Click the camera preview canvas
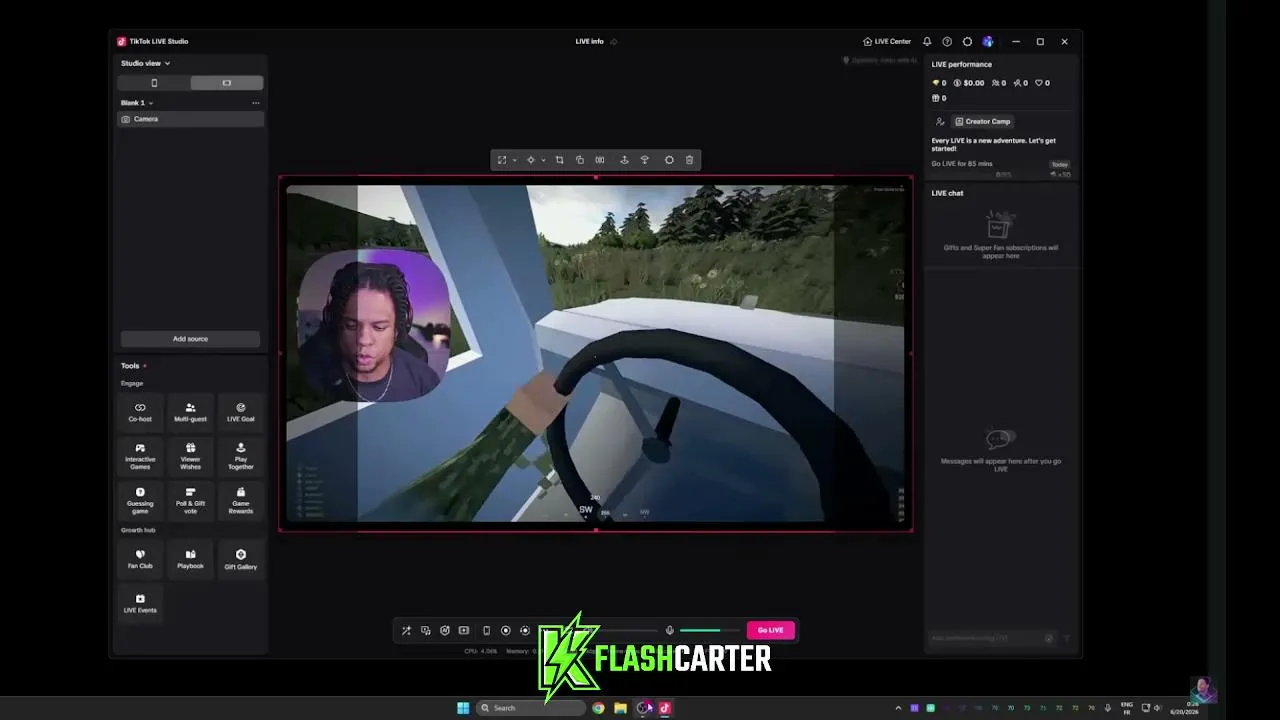1280x720 pixels. (x=595, y=353)
